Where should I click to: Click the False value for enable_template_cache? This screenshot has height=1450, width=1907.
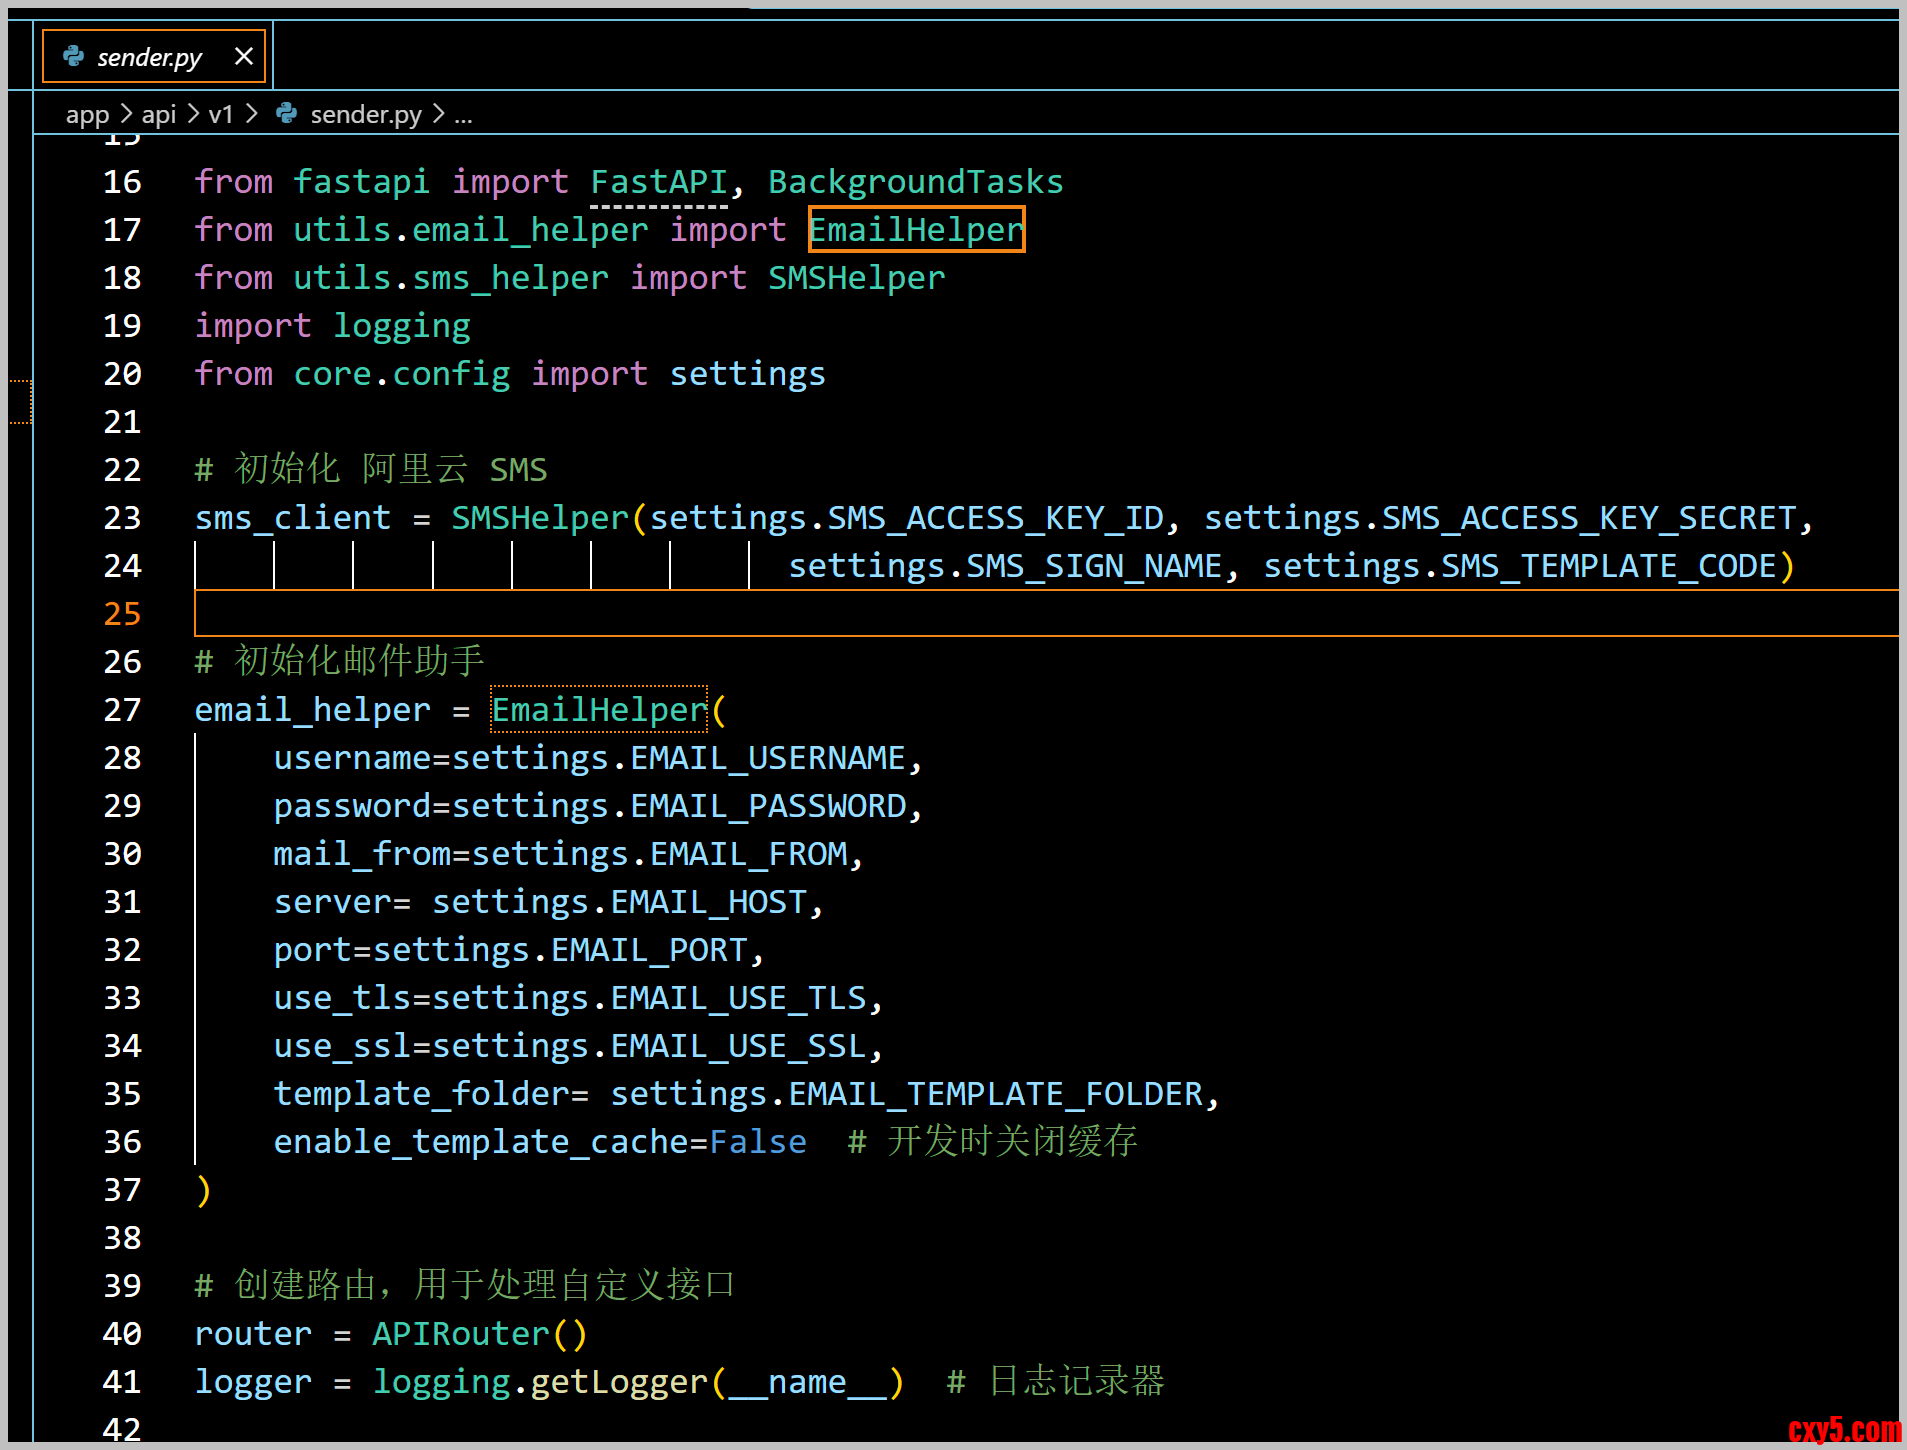click(x=757, y=1142)
